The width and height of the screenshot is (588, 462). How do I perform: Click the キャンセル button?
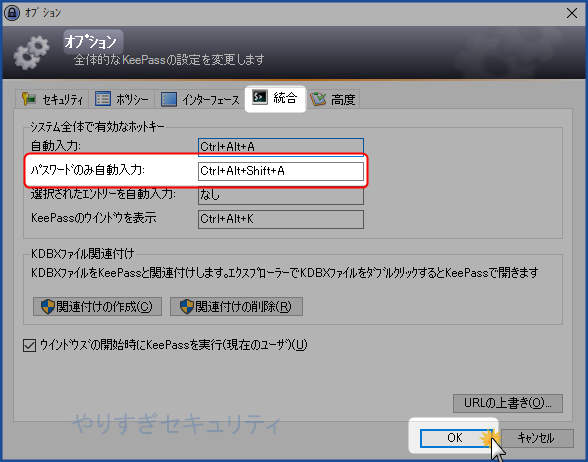point(537,438)
